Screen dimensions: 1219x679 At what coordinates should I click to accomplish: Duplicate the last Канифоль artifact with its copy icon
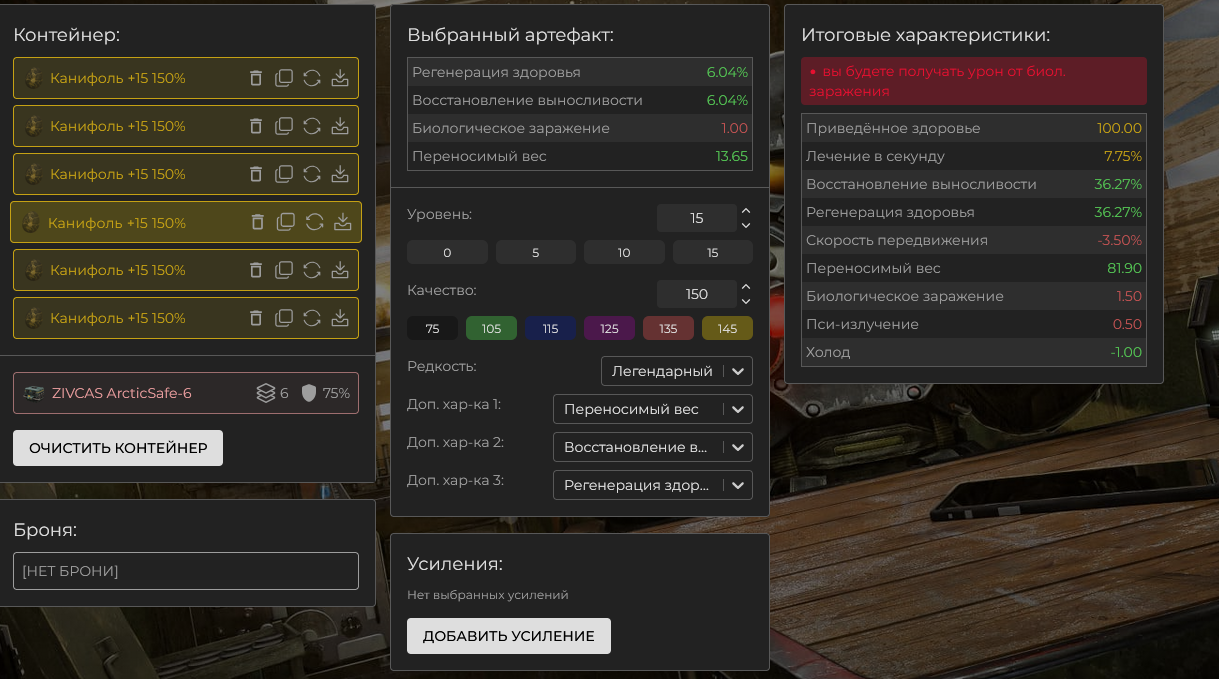point(284,318)
